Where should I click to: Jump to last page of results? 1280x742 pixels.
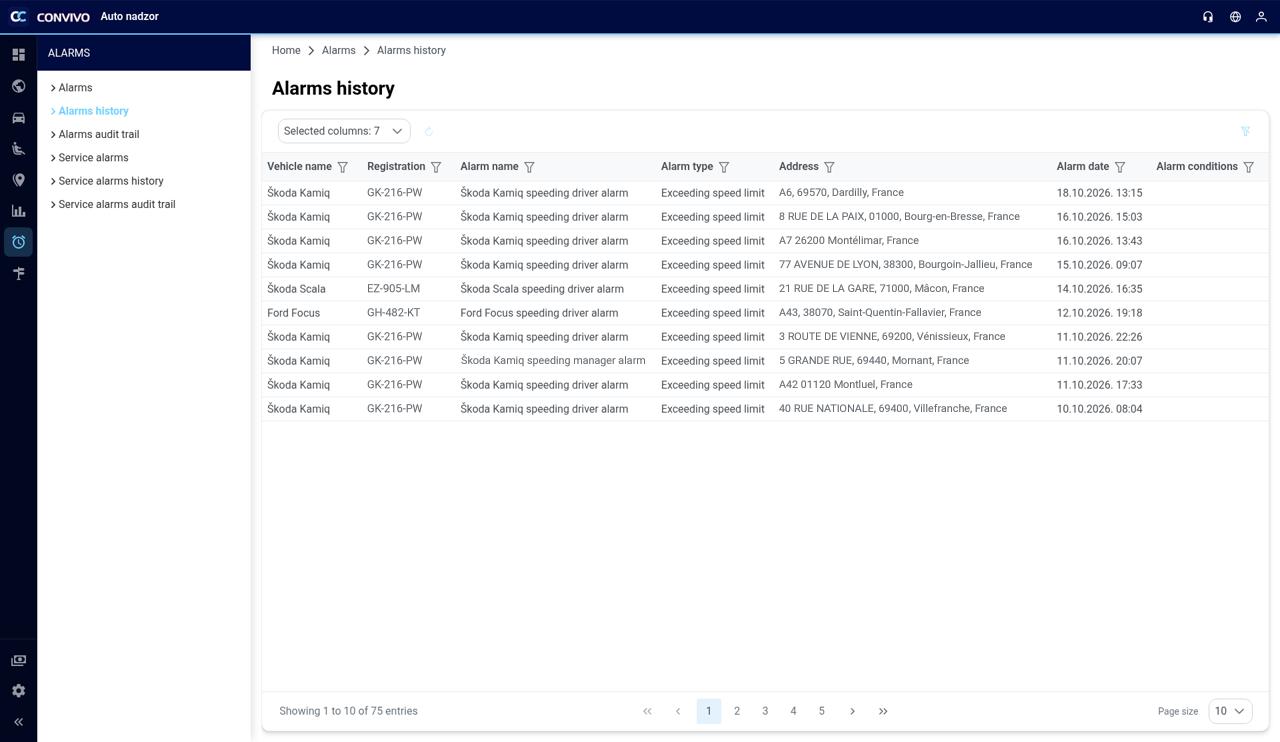pyautogui.click(x=883, y=711)
